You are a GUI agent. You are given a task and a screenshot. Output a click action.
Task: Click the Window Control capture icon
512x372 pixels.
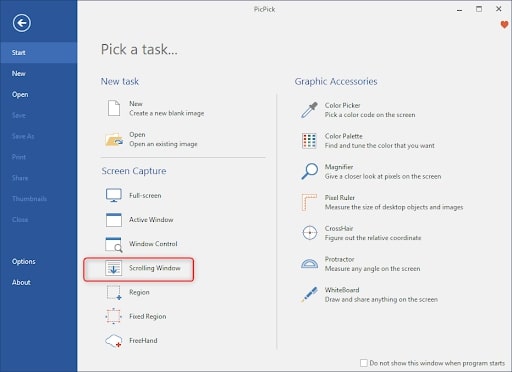point(114,244)
